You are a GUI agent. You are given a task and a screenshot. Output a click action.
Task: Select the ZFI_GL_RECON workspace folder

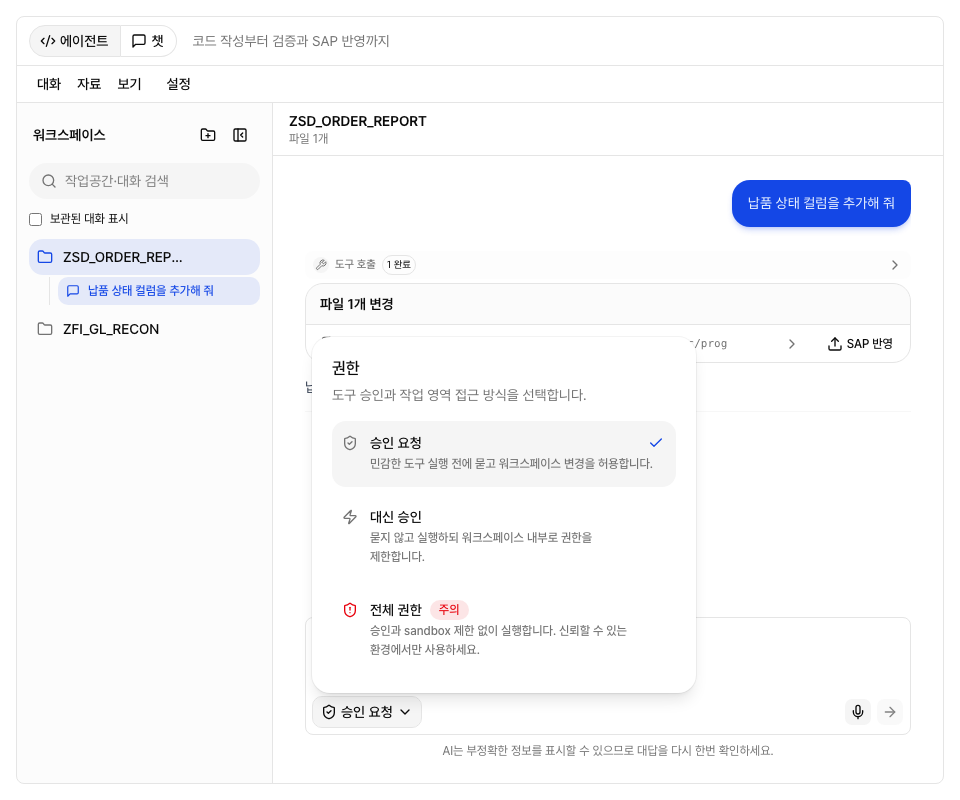tap(144, 329)
